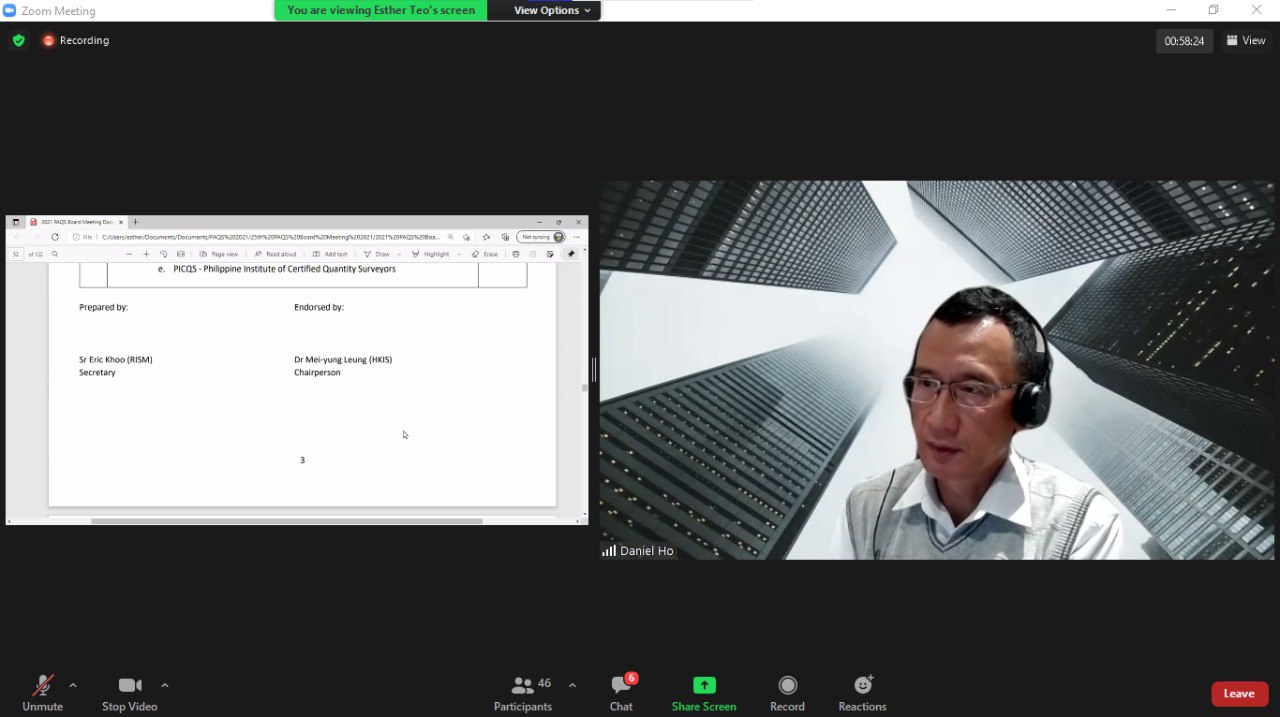Click the 'You are viewing Esther Teo's screen' banner

pos(381,11)
